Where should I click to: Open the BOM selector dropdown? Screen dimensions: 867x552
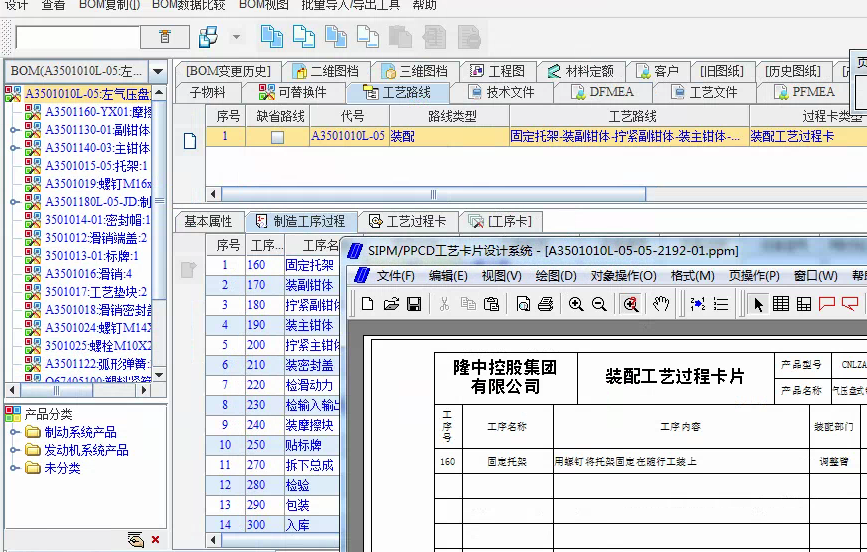[x=158, y=72]
